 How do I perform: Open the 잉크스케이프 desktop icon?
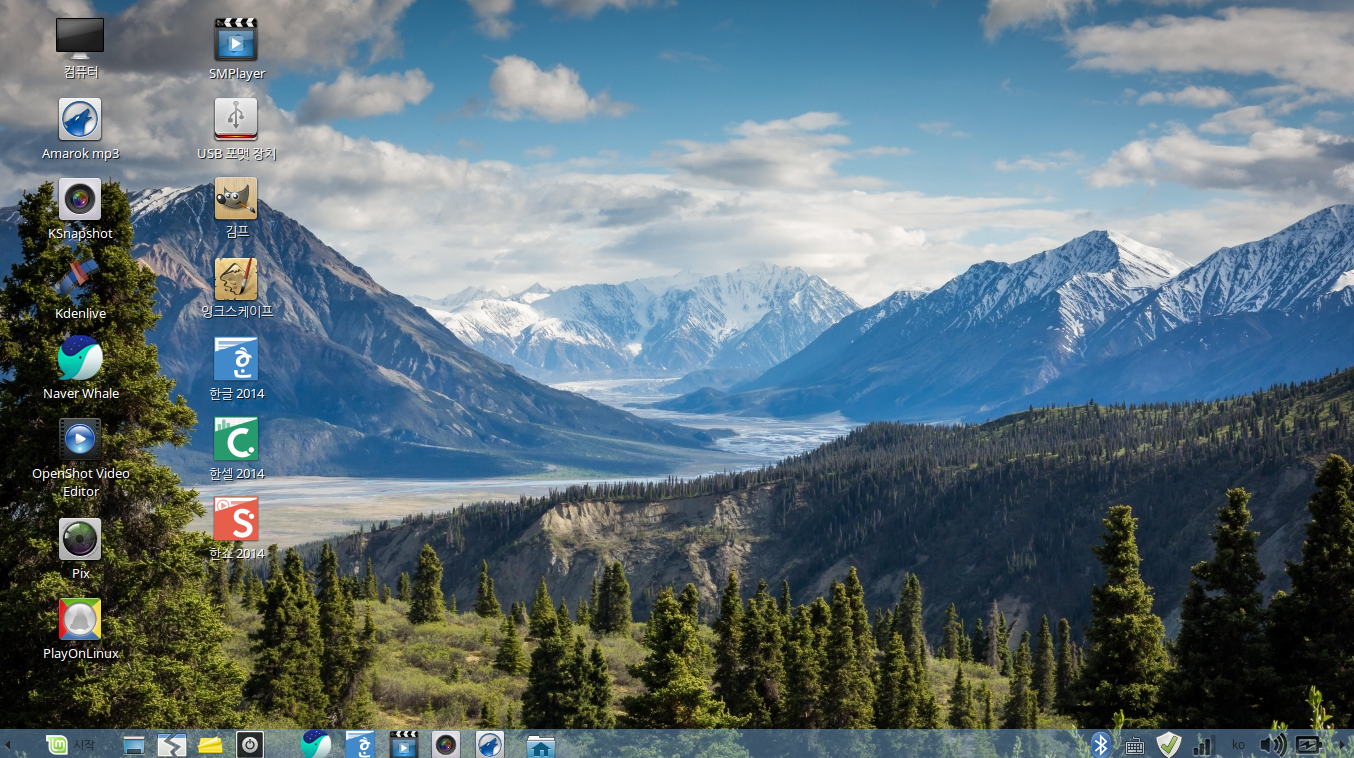pos(236,279)
